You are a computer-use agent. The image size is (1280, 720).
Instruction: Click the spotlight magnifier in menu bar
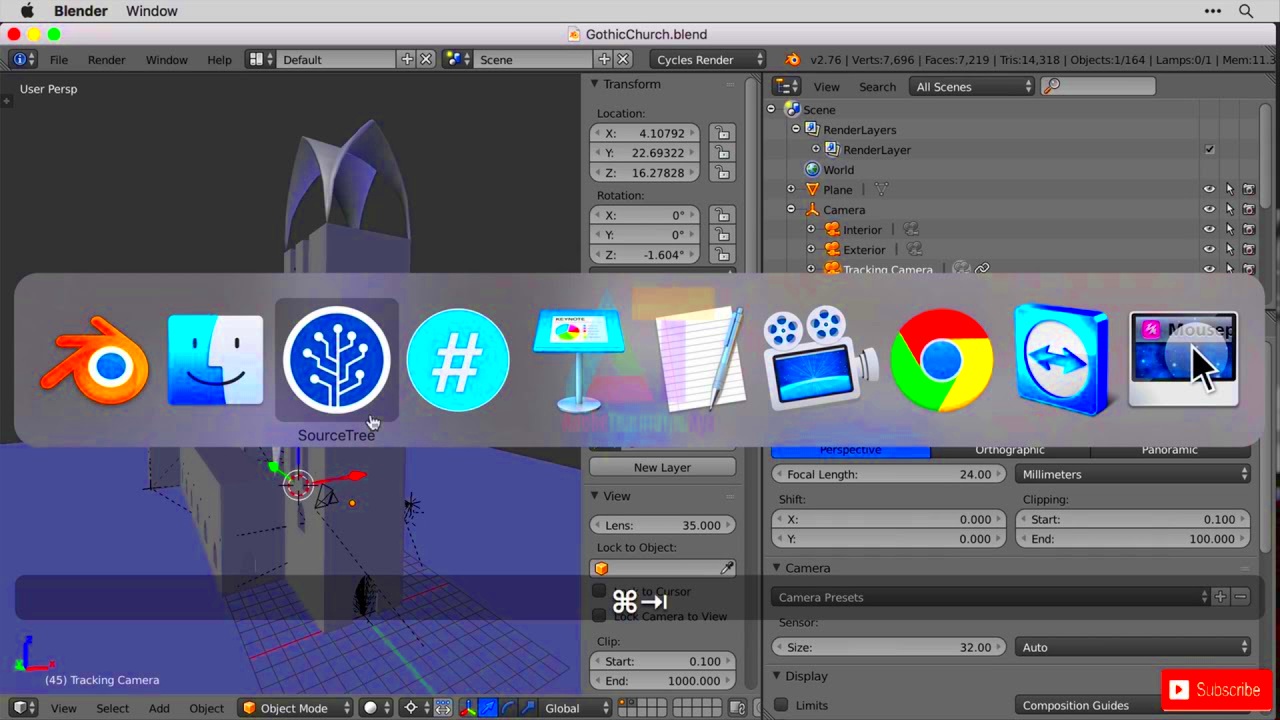[1246, 11]
